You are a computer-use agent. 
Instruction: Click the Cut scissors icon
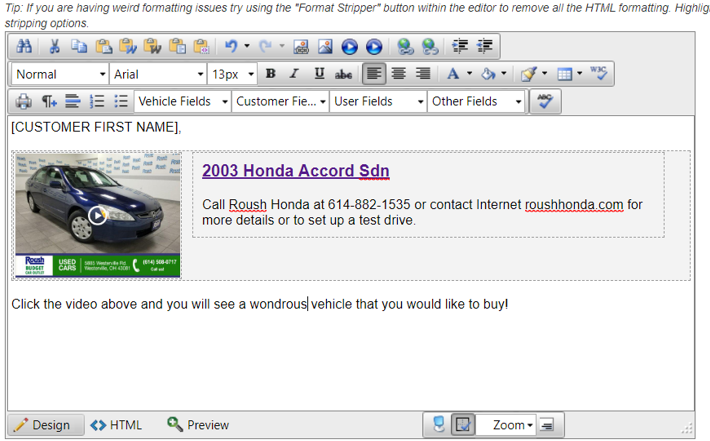point(55,47)
